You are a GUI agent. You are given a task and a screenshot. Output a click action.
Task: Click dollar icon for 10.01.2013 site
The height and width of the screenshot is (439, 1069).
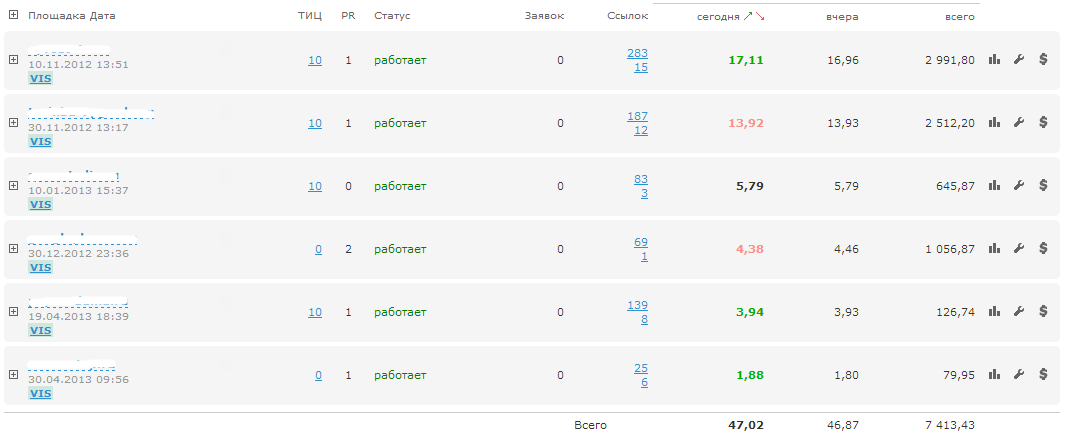pos(1043,186)
